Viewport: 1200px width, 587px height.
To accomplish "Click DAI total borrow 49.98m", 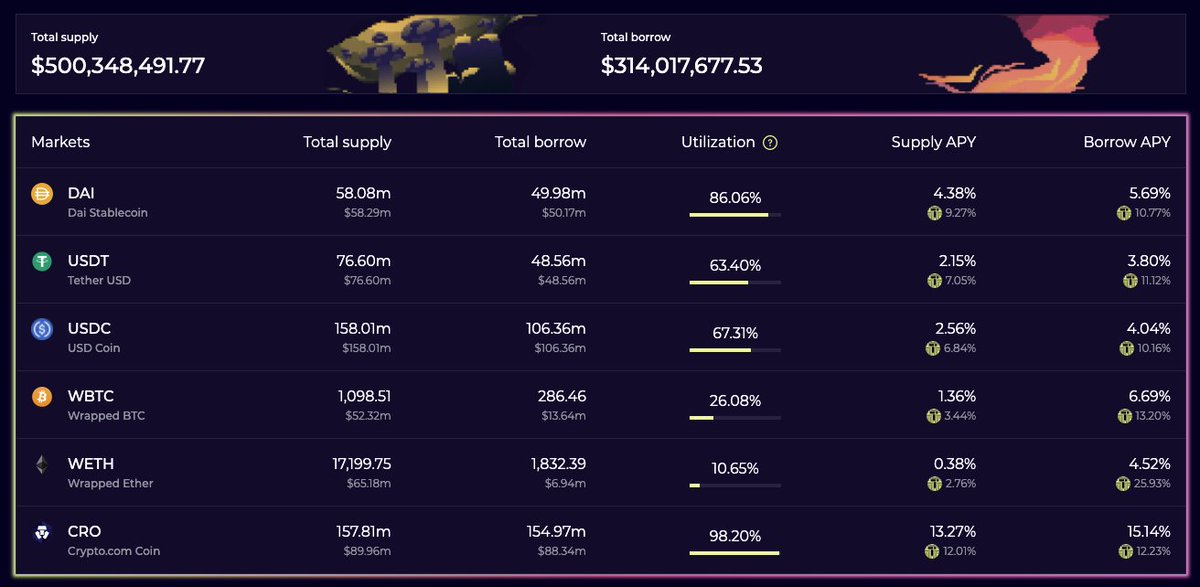I will coord(558,193).
